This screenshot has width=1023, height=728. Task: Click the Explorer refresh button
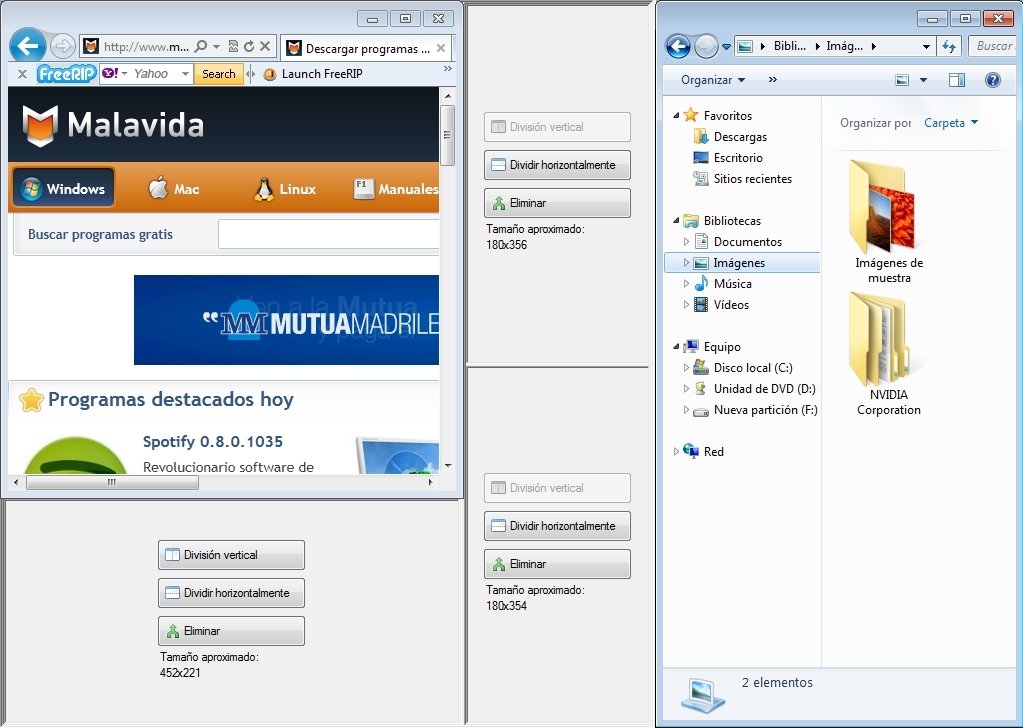click(x=949, y=46)
